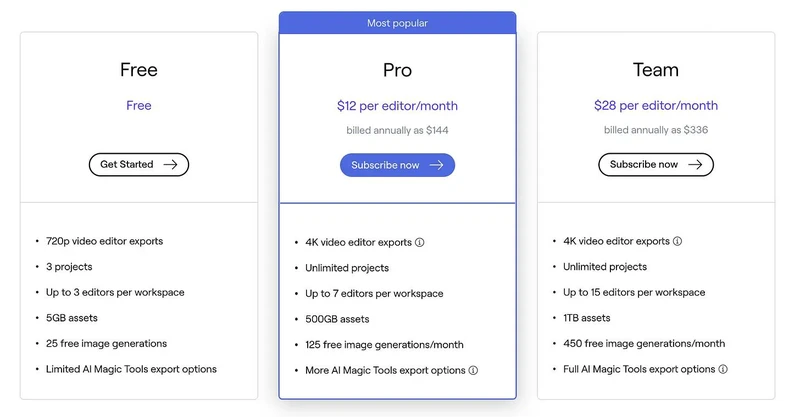Screen dimensions: 800x417
Task: Select the Pro plan heading
Action: tap(397, 70)
